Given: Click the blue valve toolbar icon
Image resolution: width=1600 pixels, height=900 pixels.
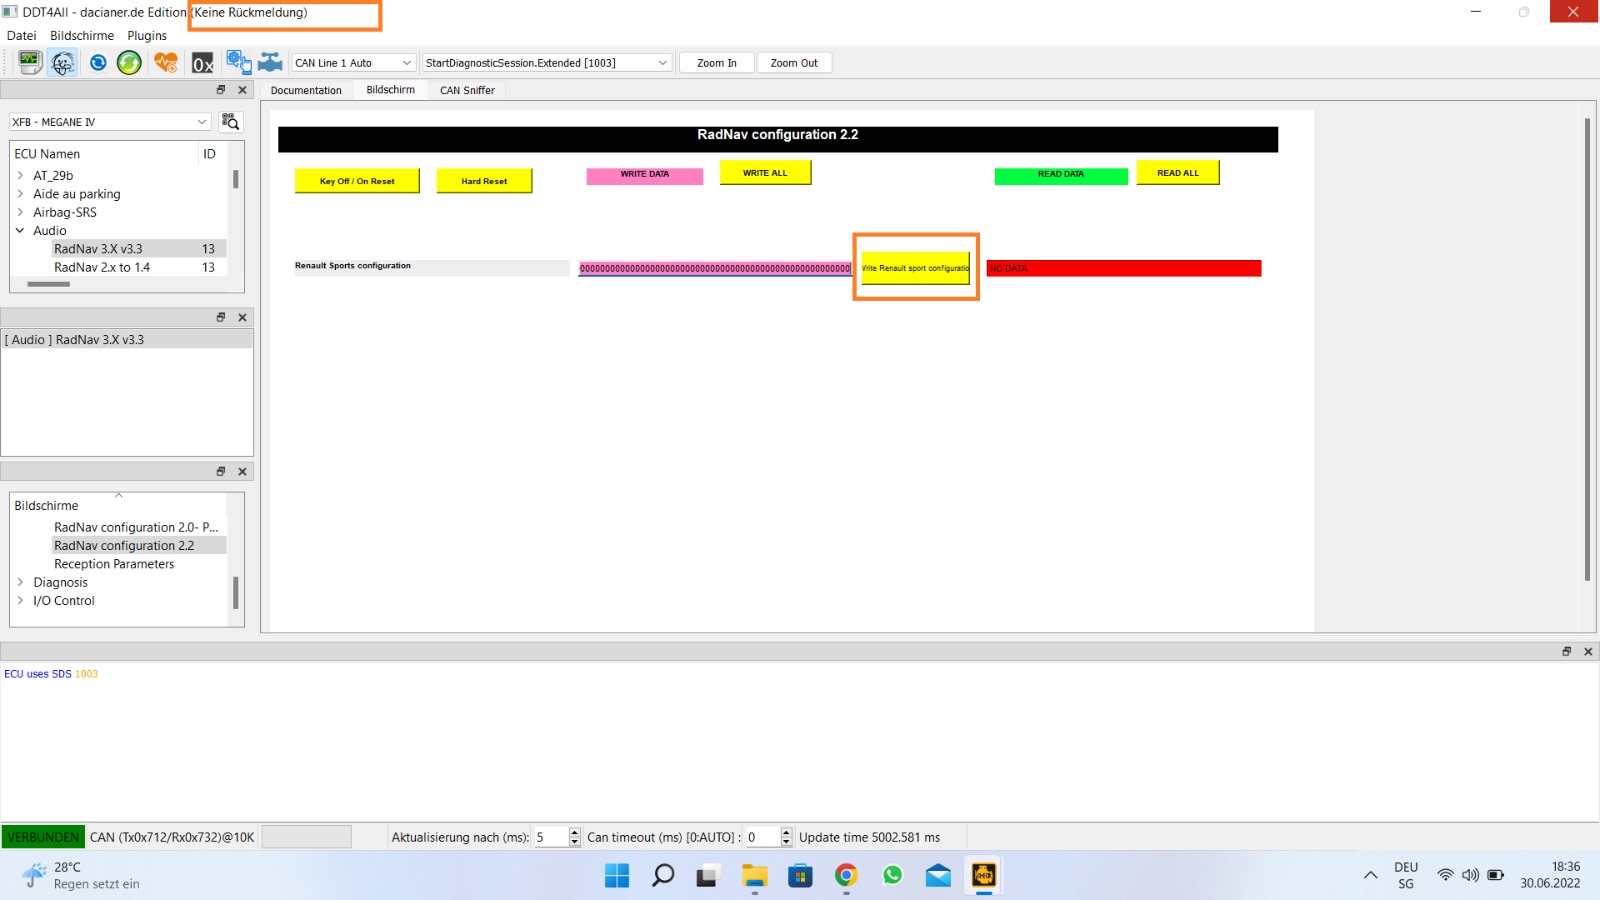Looking at the screenshot, I should [x=270, y=63].
